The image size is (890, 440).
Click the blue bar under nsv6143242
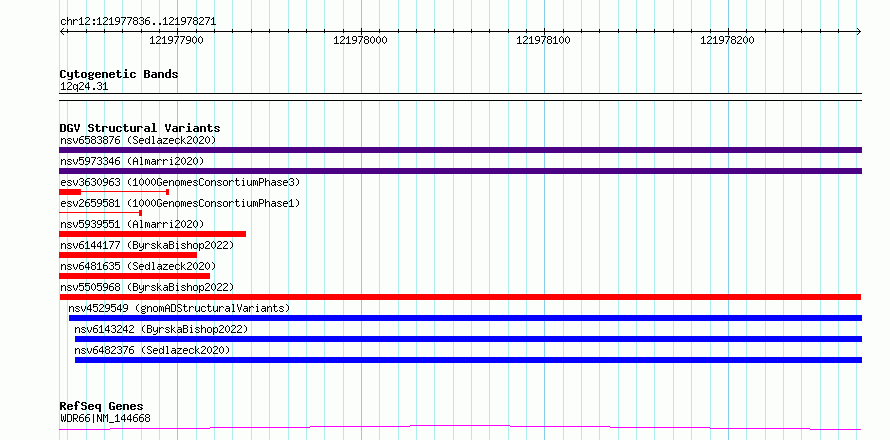468,339
